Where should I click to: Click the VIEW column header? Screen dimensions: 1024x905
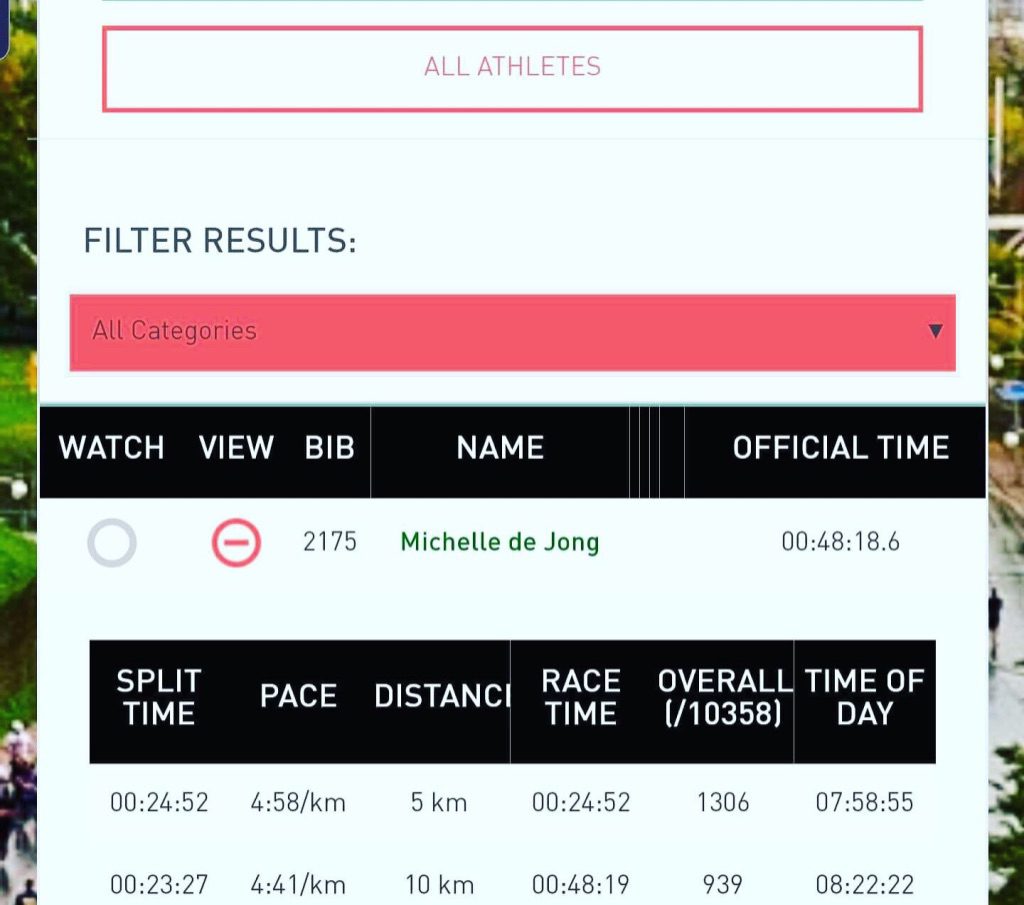236,448
